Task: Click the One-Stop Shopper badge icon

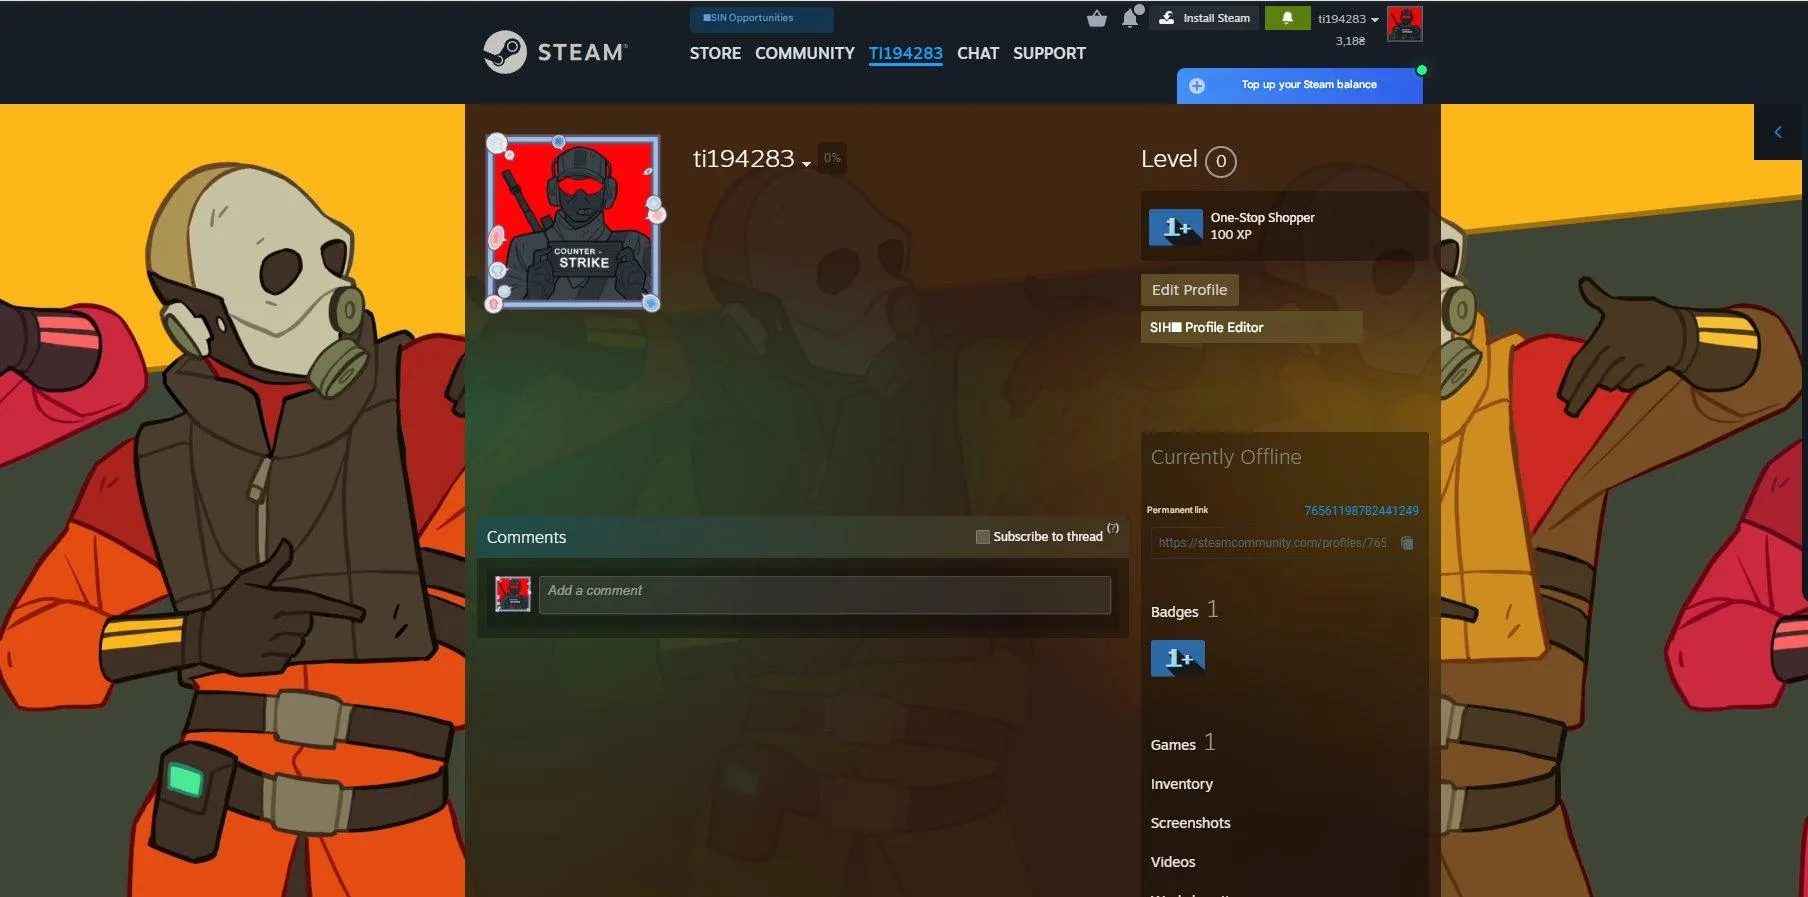Action: pos(1175,227)
